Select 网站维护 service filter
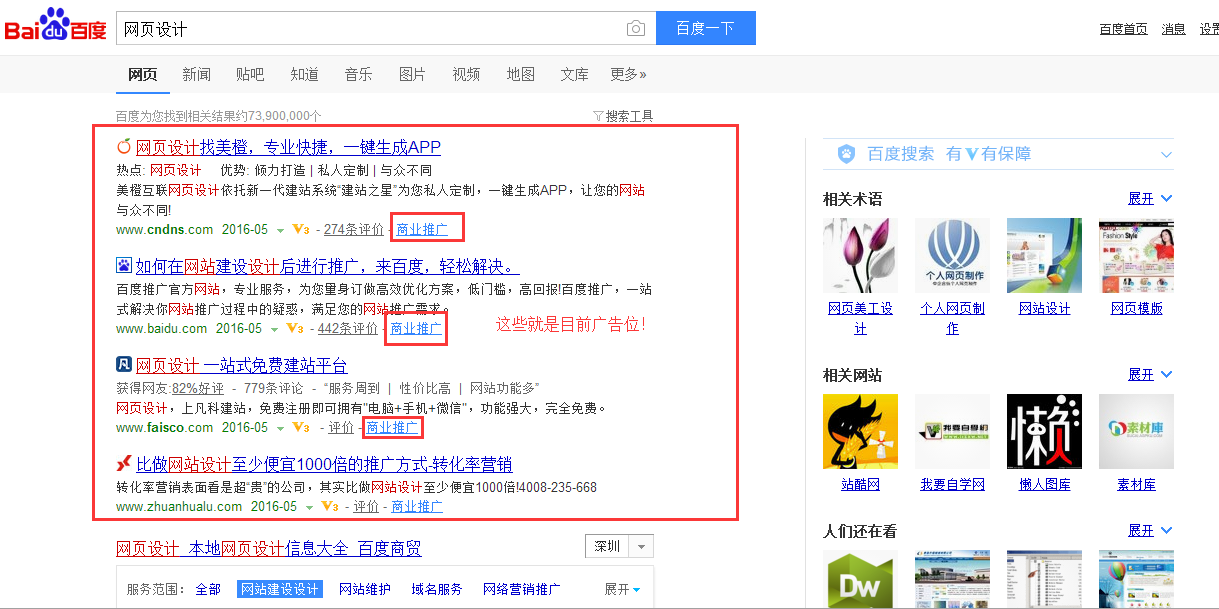The width and height of the screenshot is (1219, 609). point(365,589)
